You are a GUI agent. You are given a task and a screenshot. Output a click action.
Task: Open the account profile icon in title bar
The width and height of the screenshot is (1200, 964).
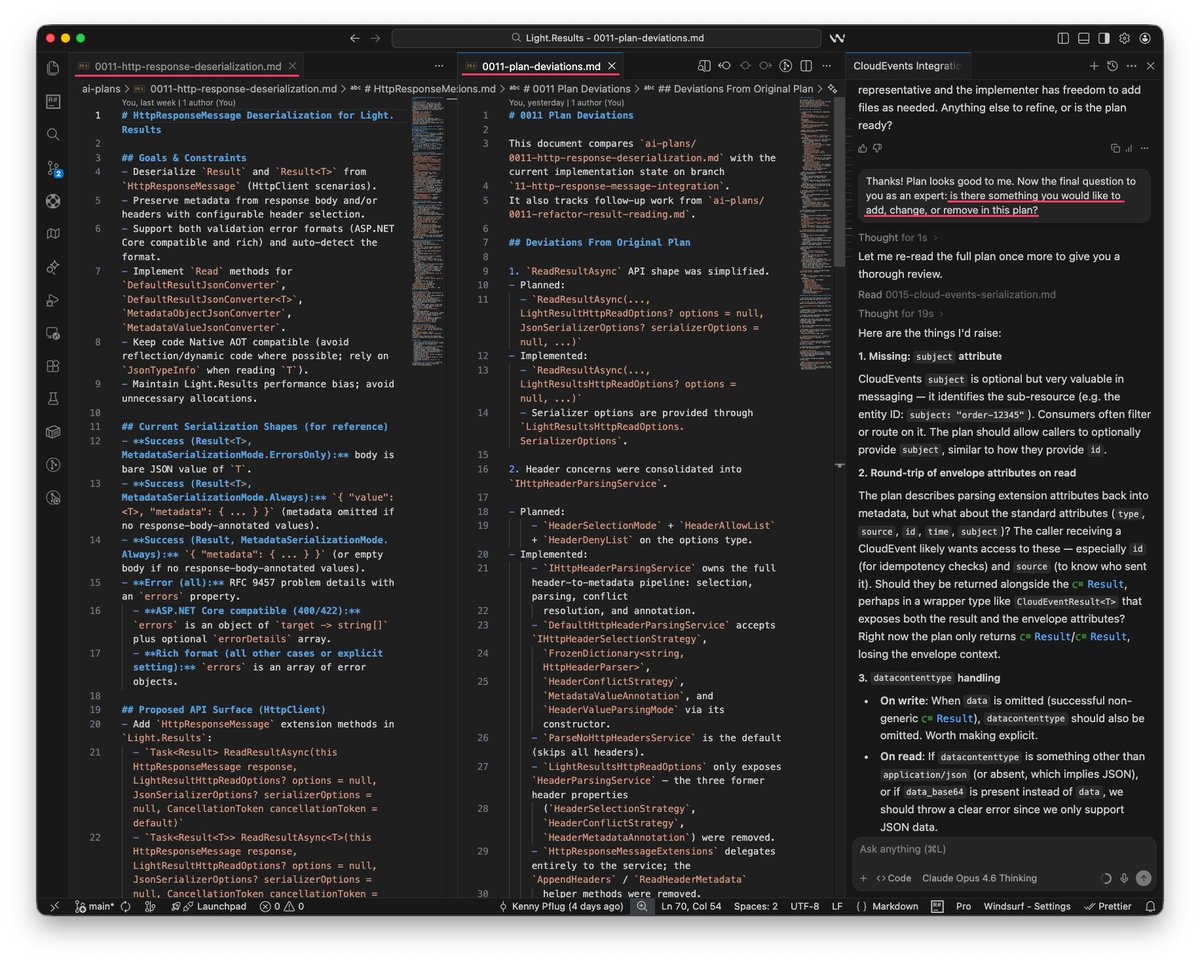1144,38
